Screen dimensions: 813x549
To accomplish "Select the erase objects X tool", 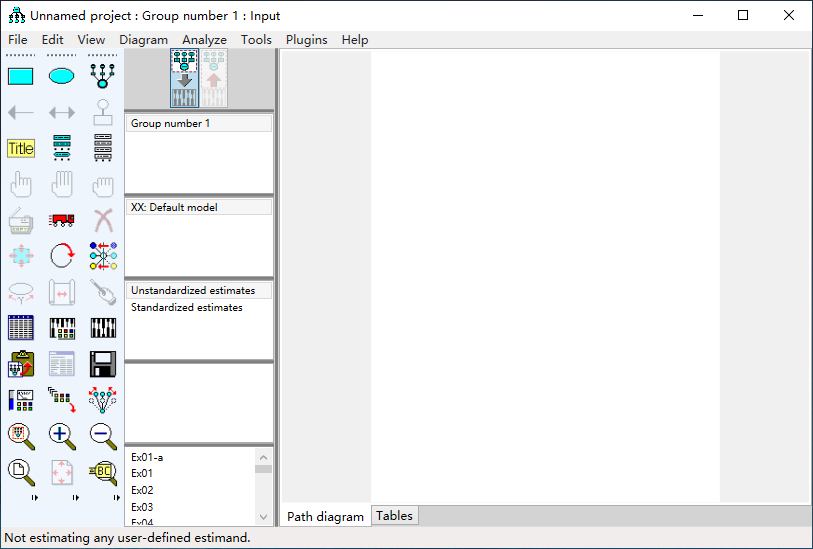I will [x=103, y=220].
